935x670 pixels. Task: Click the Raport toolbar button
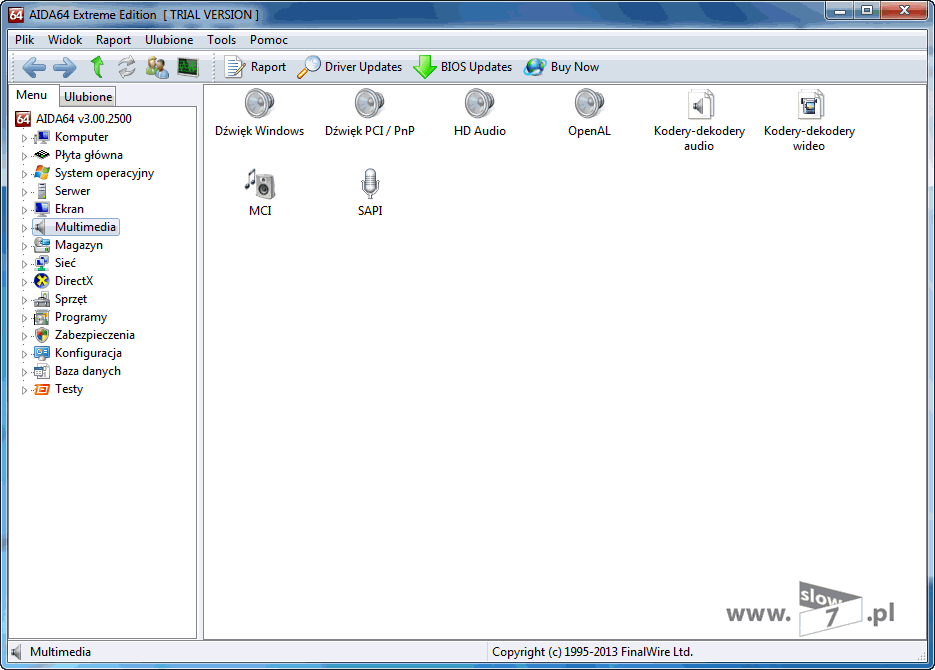(256, 67)
